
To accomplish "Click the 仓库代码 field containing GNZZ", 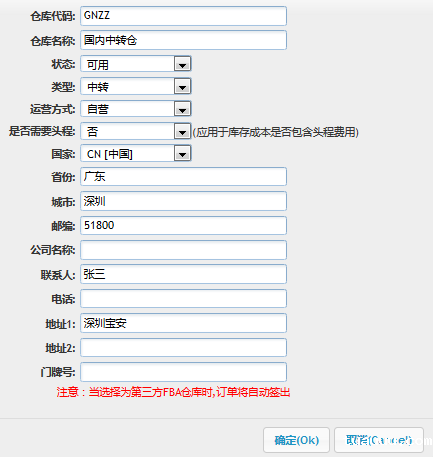I will click(x=183, y=16).
